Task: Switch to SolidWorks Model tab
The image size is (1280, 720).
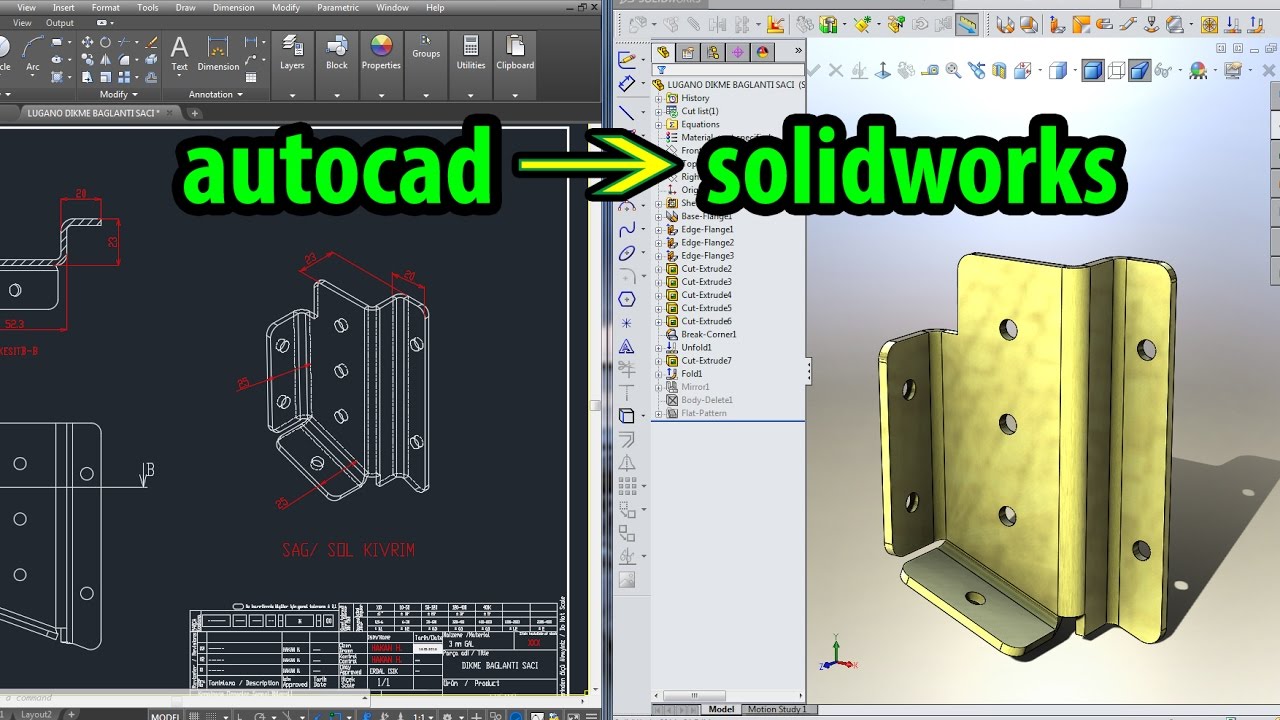Action: coord(721,709)
